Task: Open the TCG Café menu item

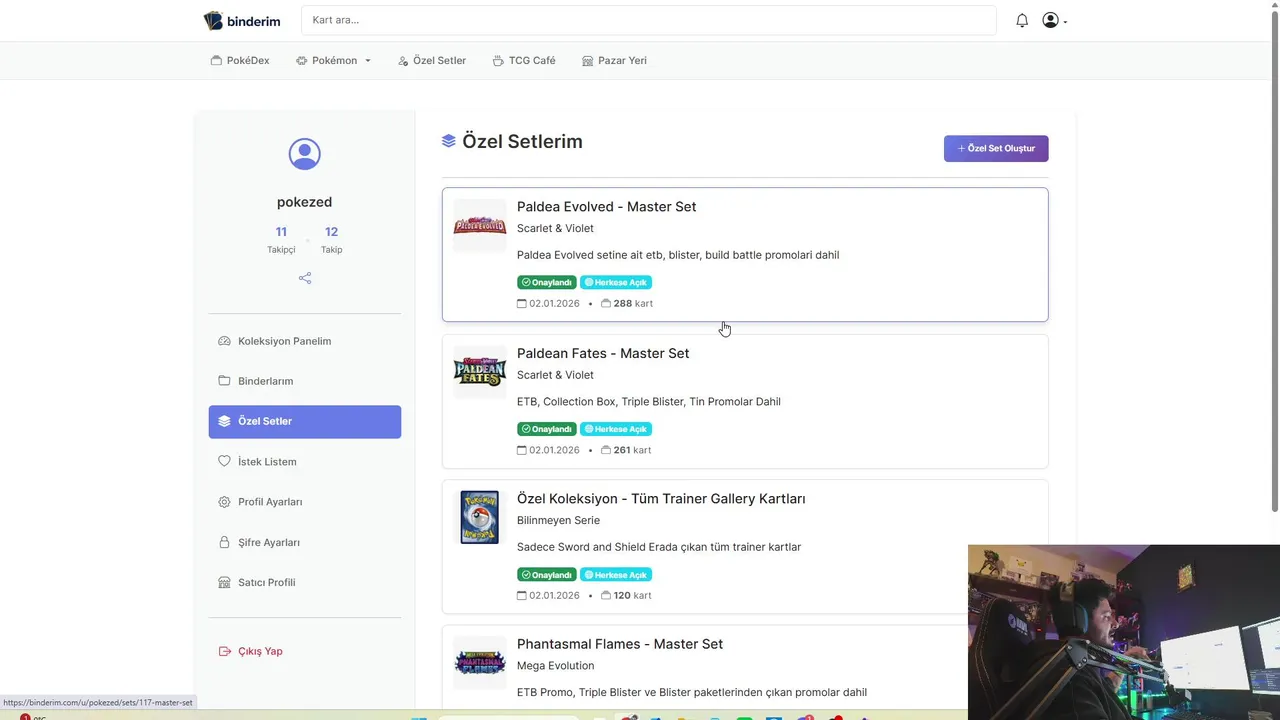Action: point(524,60)
